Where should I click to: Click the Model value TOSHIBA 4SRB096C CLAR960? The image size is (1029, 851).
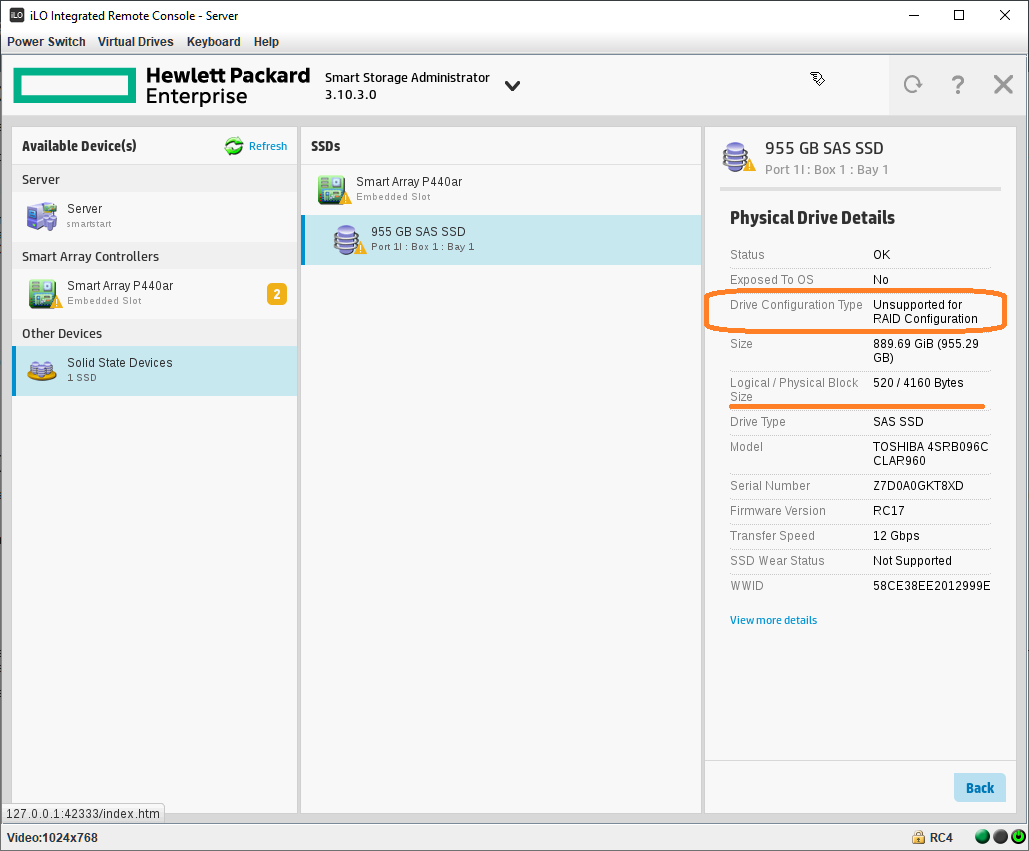coord(930,453)
